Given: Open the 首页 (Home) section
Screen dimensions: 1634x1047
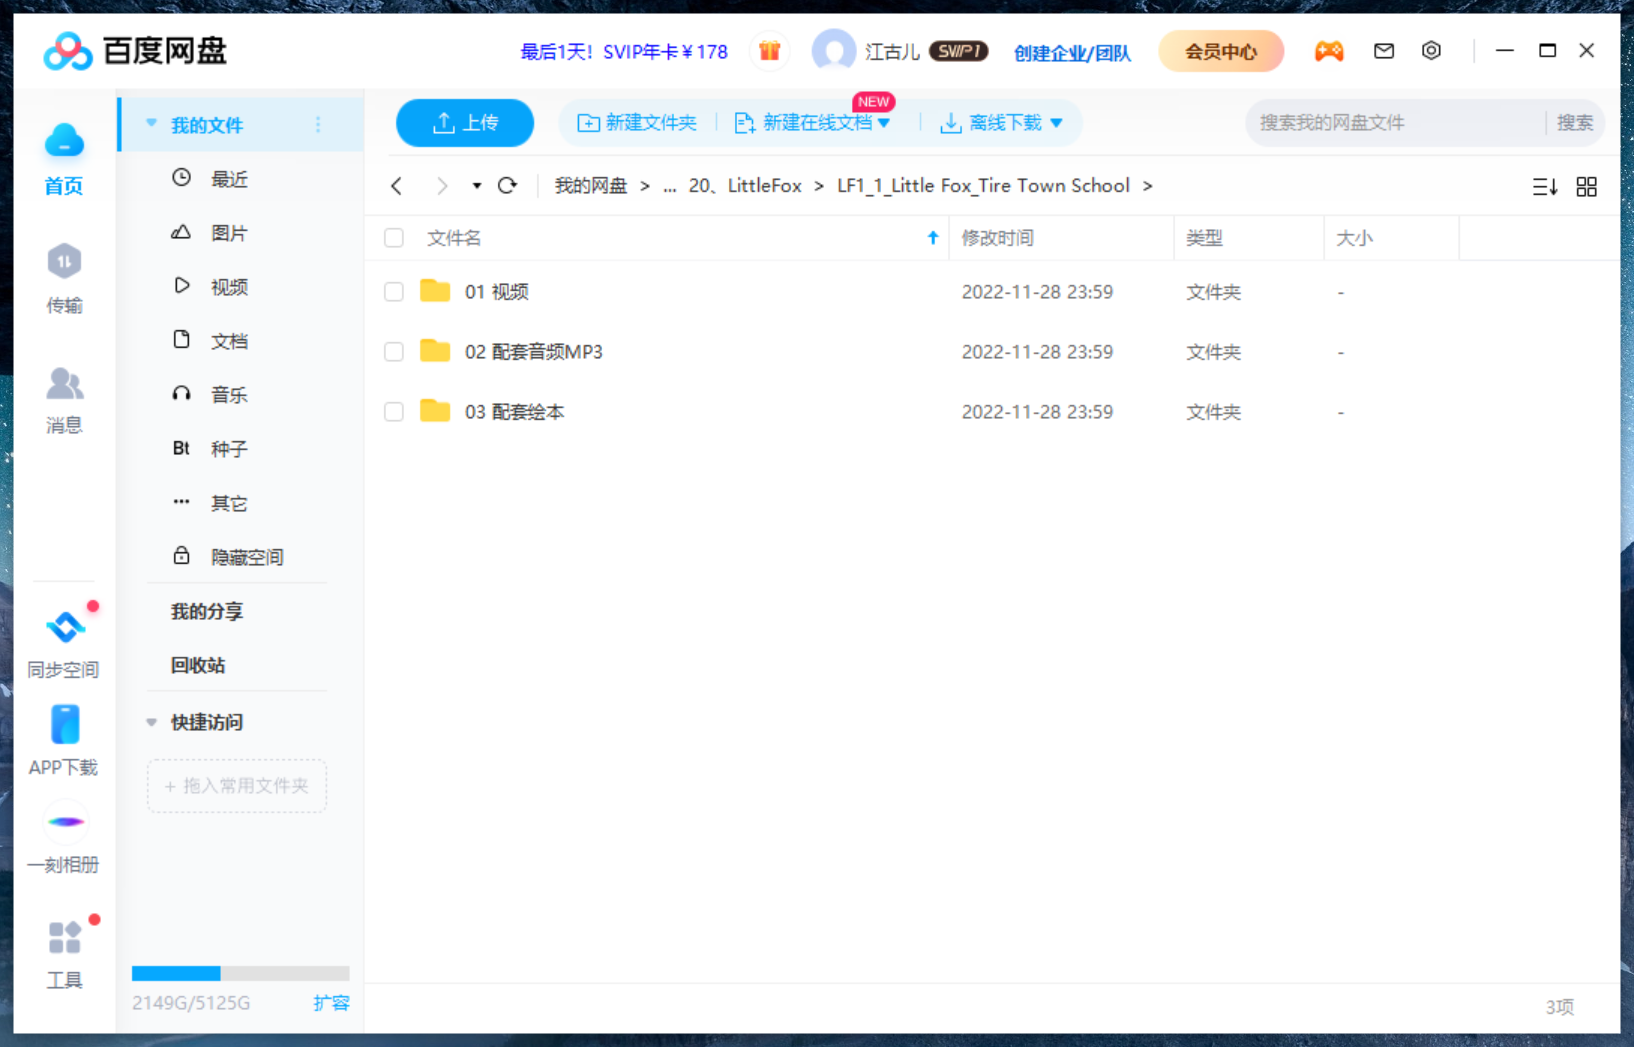Looking at the screenshot, I should (x=63, y=160).
